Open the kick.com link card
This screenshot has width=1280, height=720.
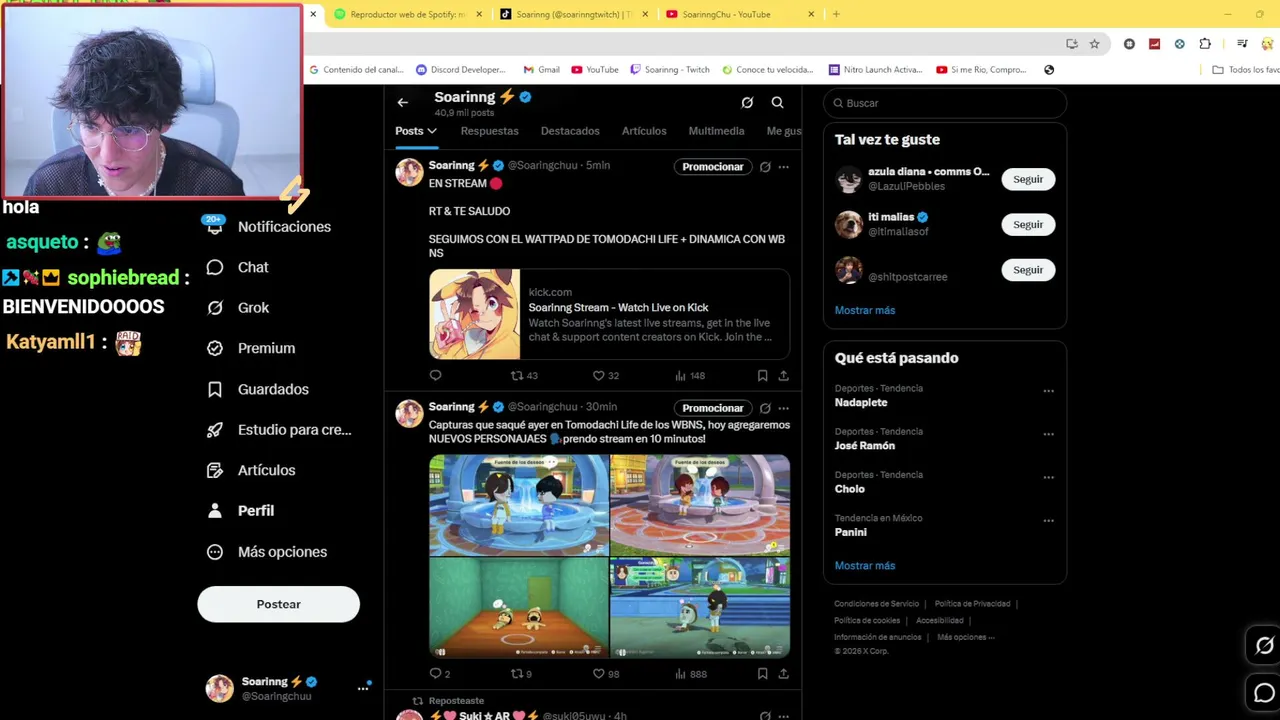coord(609,314)
